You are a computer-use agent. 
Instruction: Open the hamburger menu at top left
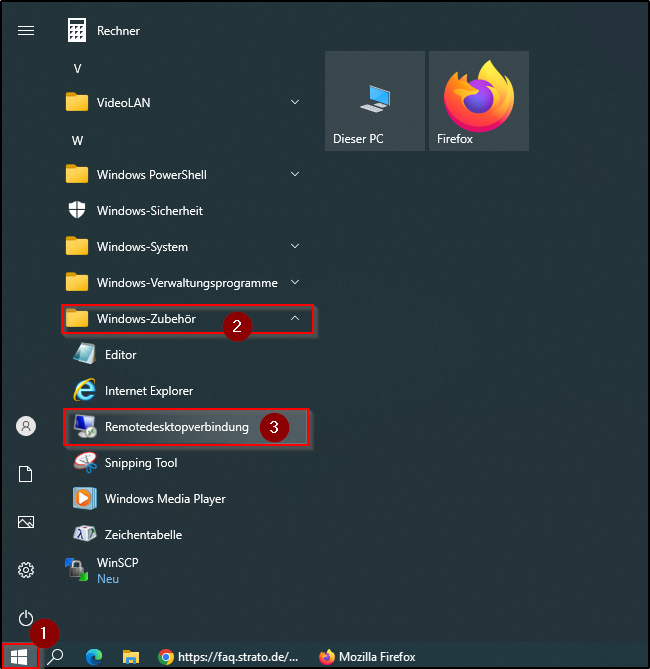pos(26,31)
